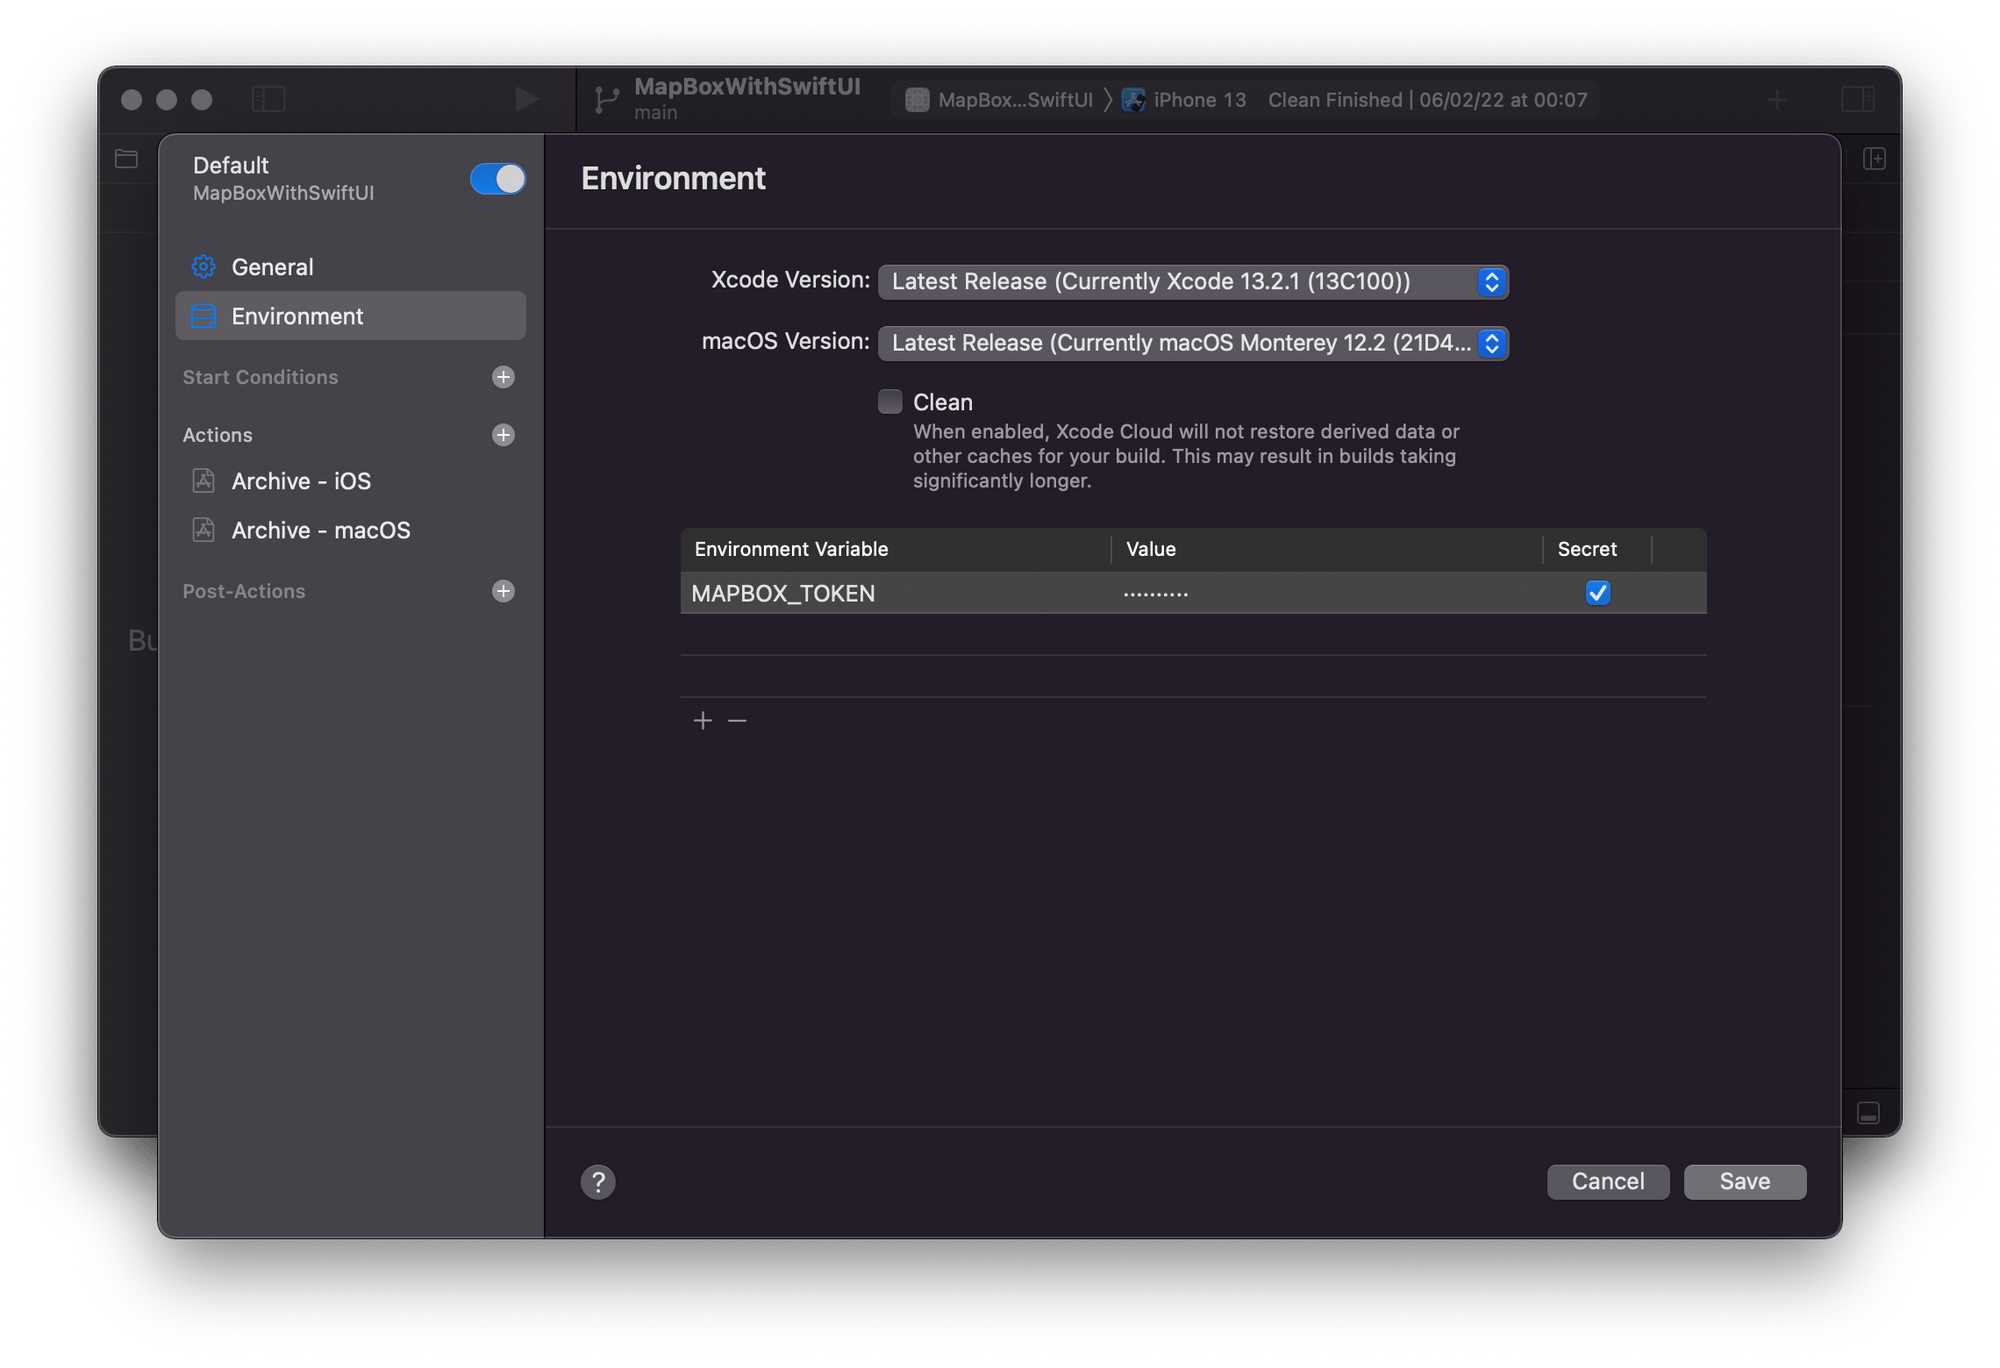Open the Xcode Version dropdown

1491,282
